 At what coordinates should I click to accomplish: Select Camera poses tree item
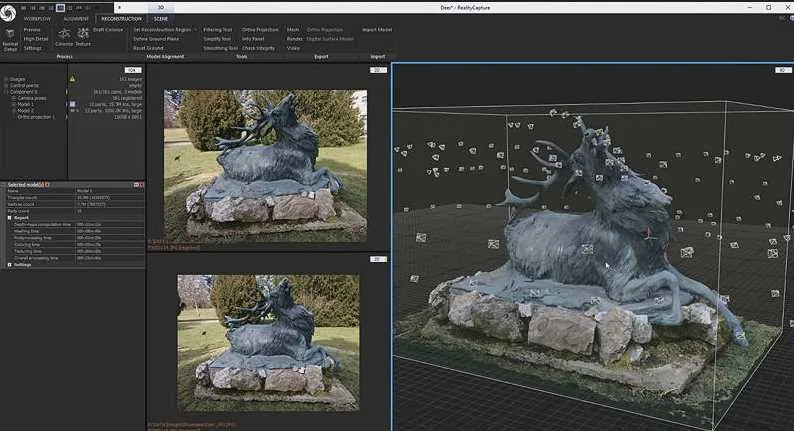(31, 98)
